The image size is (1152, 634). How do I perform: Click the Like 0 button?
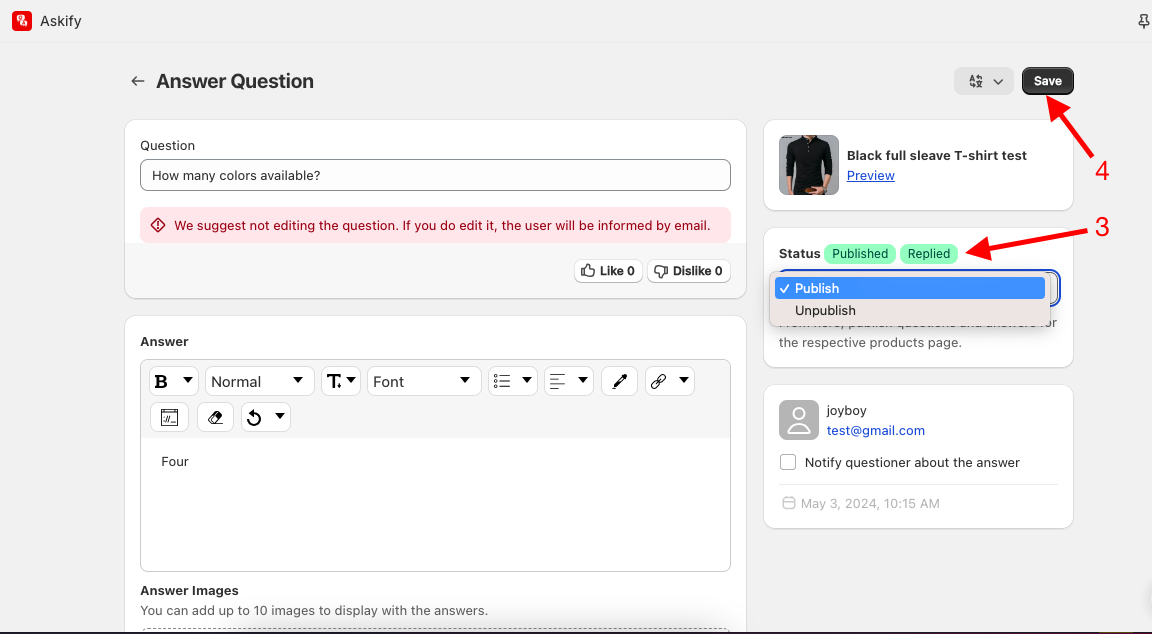pyautogui.click(x=608, y=270)
